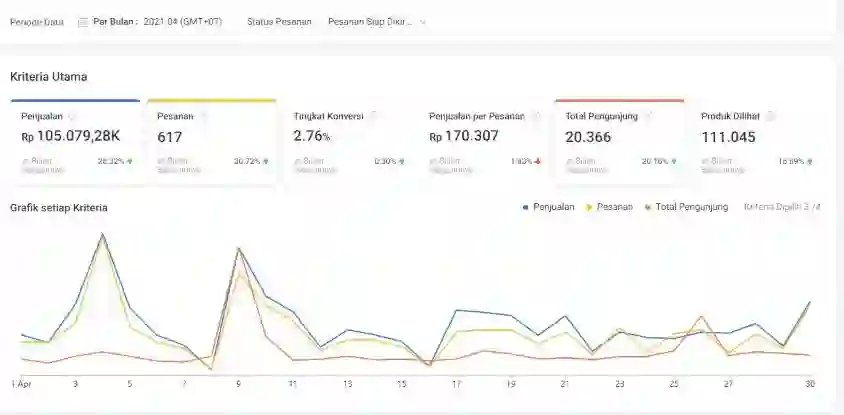Screen dimensions: 844x415
Task: Click the 25 axis label on the chart
Action: 674,384
